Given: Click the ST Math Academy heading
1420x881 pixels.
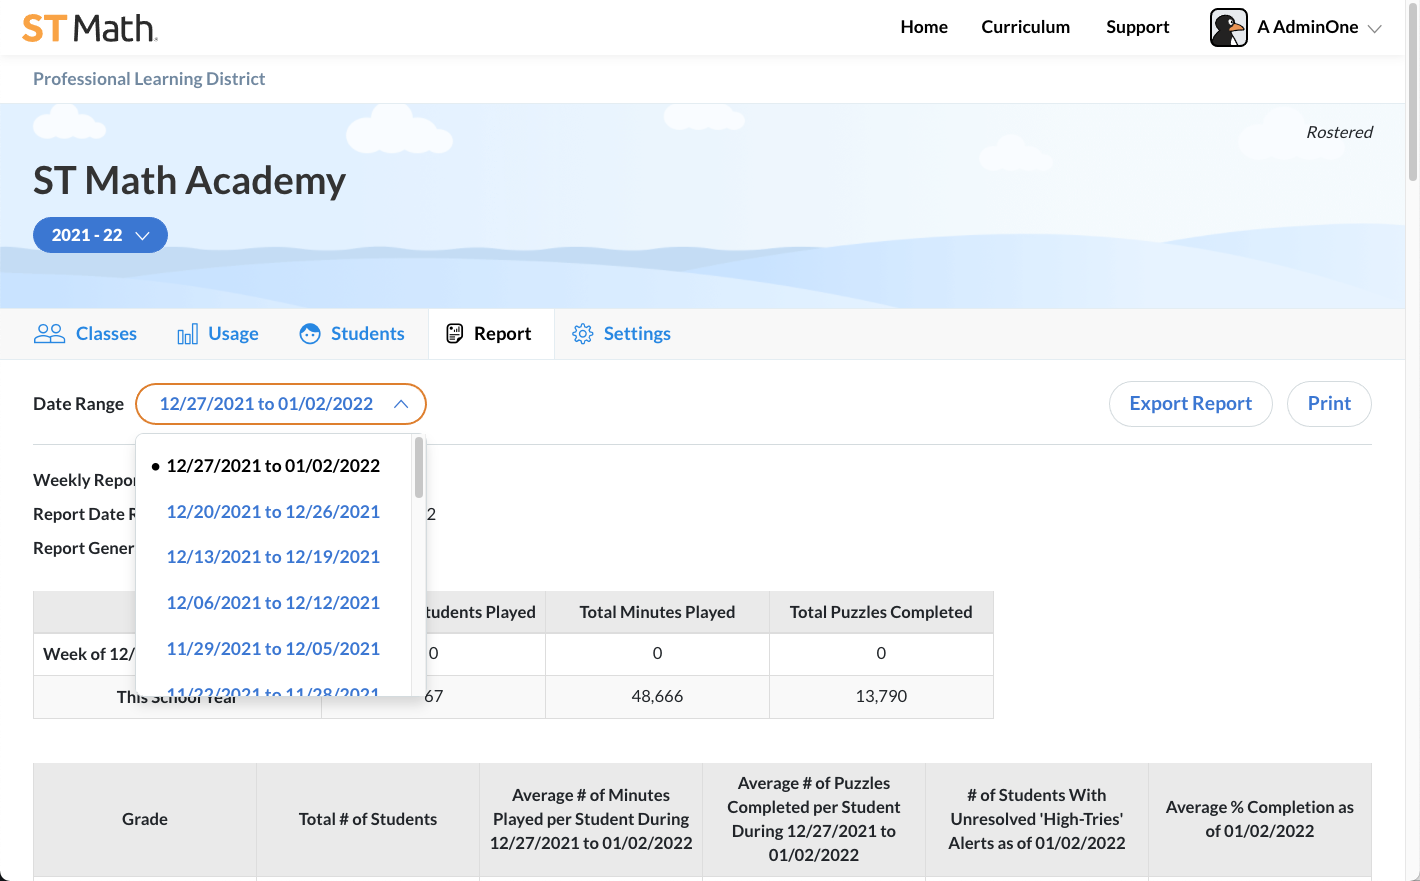Looking at the screenshot, I should [189, 181].
